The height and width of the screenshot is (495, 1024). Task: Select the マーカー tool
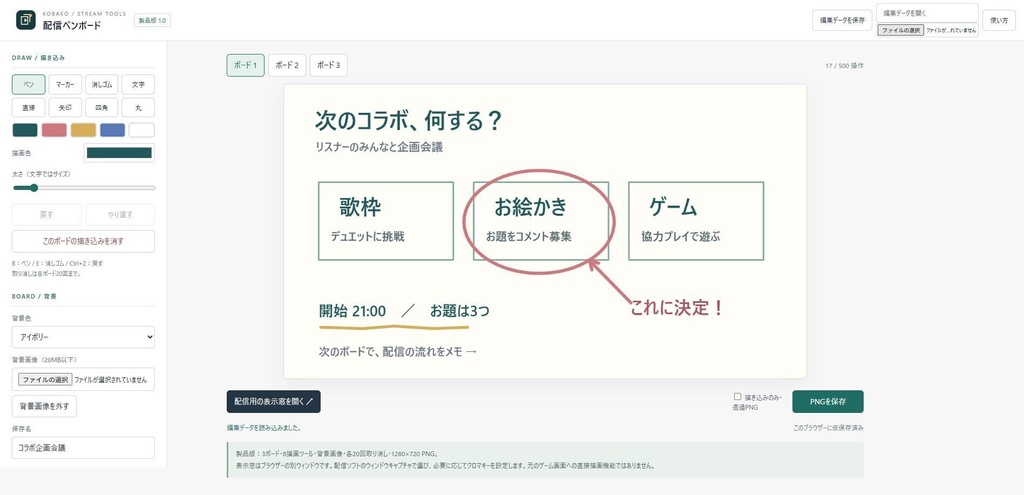pos(65,84)
